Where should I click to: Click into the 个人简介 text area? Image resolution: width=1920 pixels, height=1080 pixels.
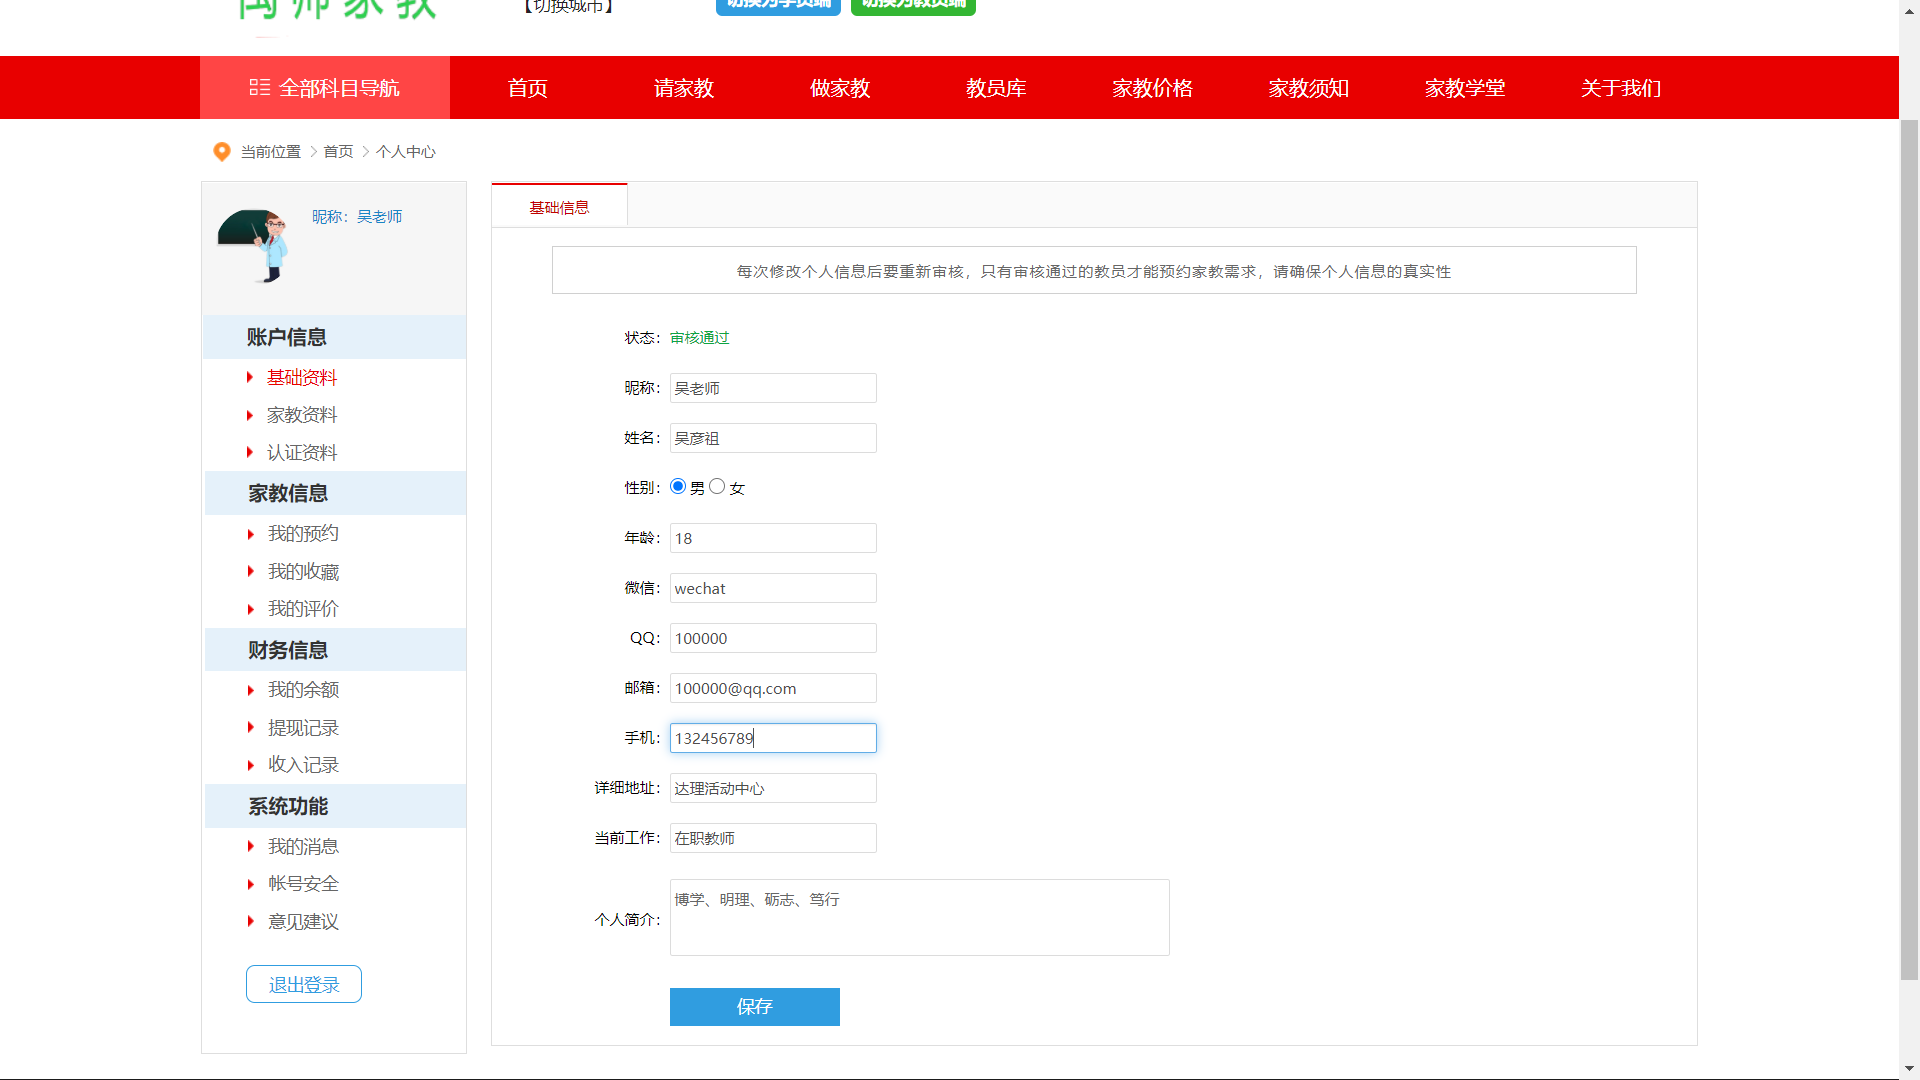coord(919,918)
